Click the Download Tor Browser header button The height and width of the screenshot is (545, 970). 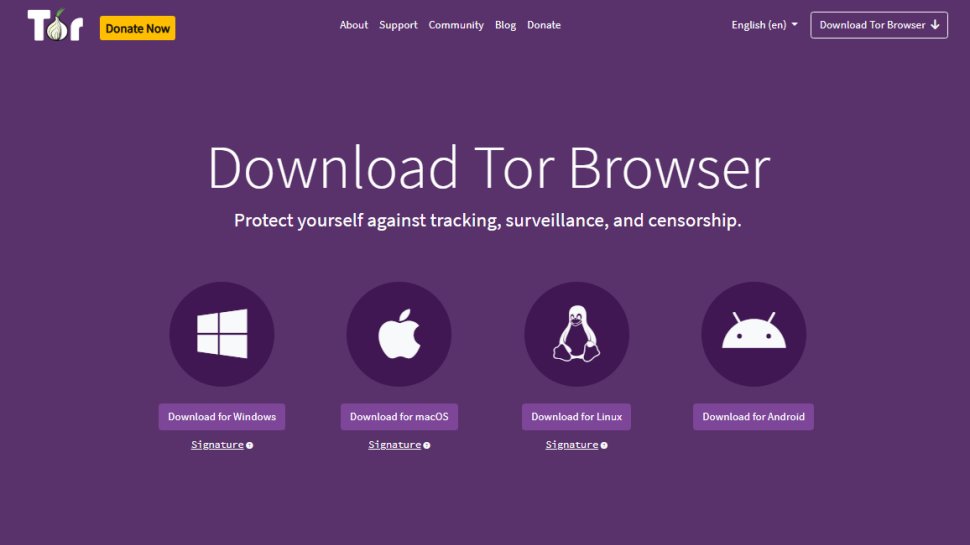click(x=879, y=25)
